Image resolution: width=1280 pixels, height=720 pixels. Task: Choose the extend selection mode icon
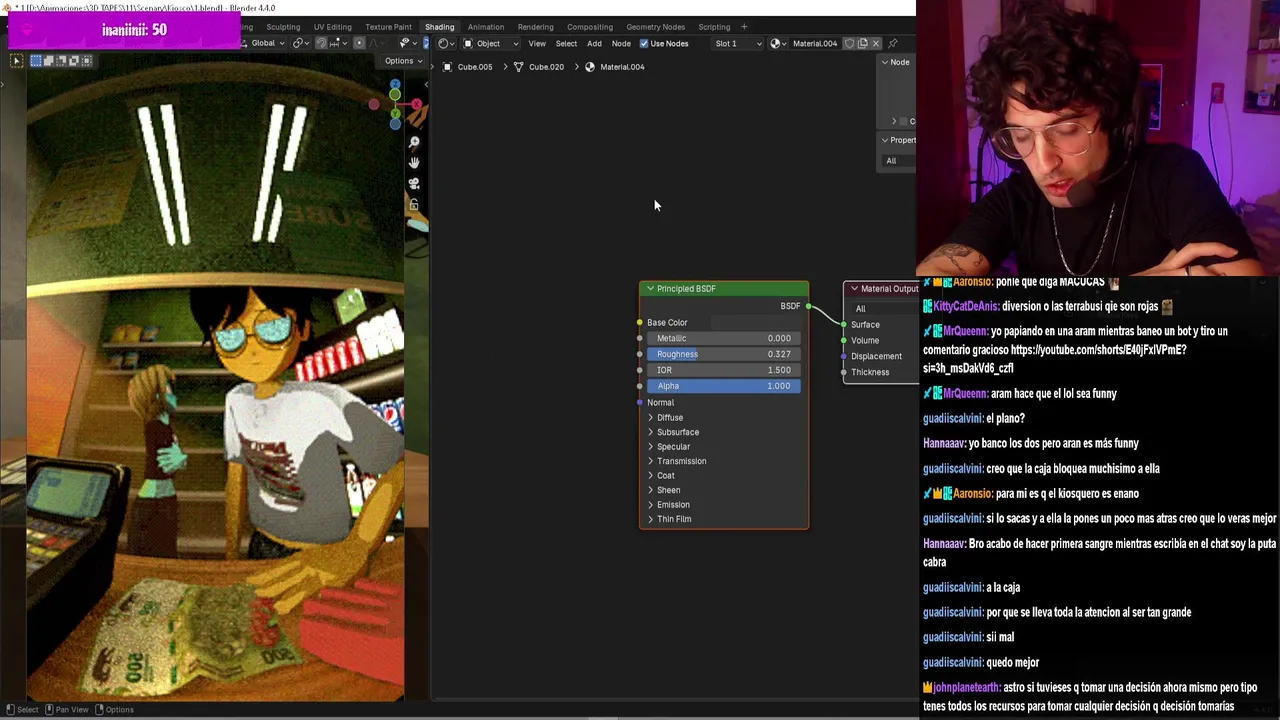(48, 61)
